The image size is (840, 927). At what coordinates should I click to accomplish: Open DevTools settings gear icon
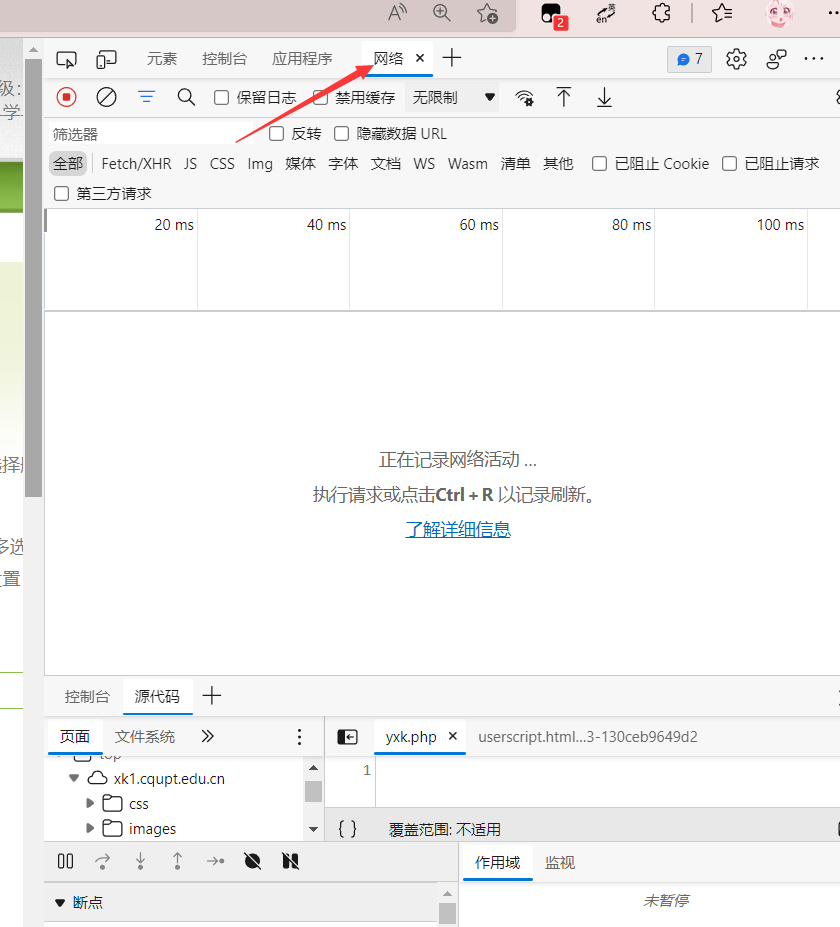coord(736,59)
